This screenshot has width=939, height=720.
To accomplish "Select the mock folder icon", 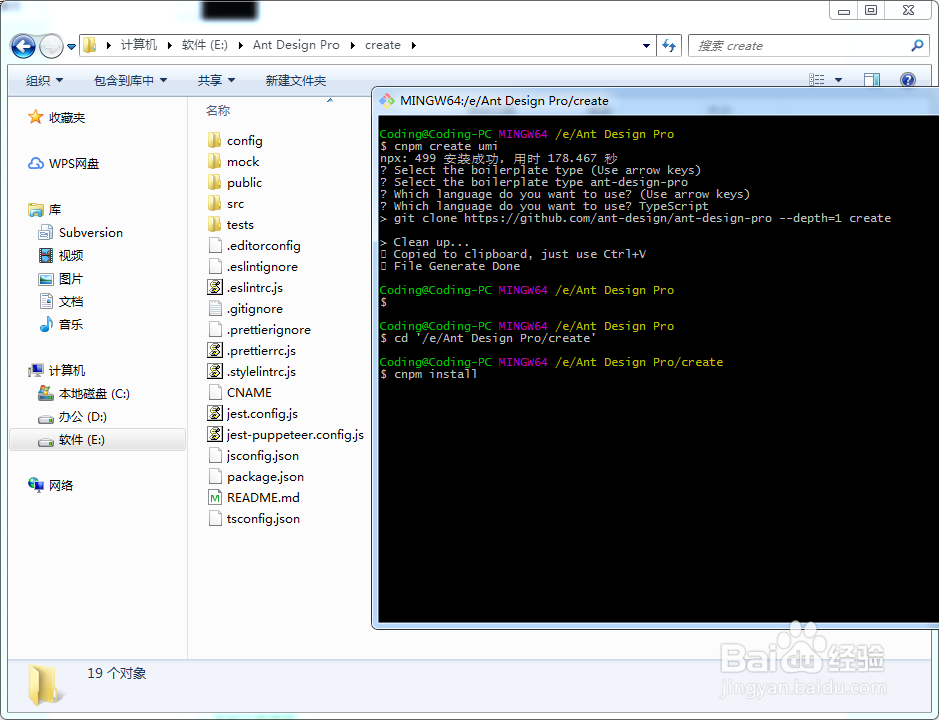I will [214, 161].
